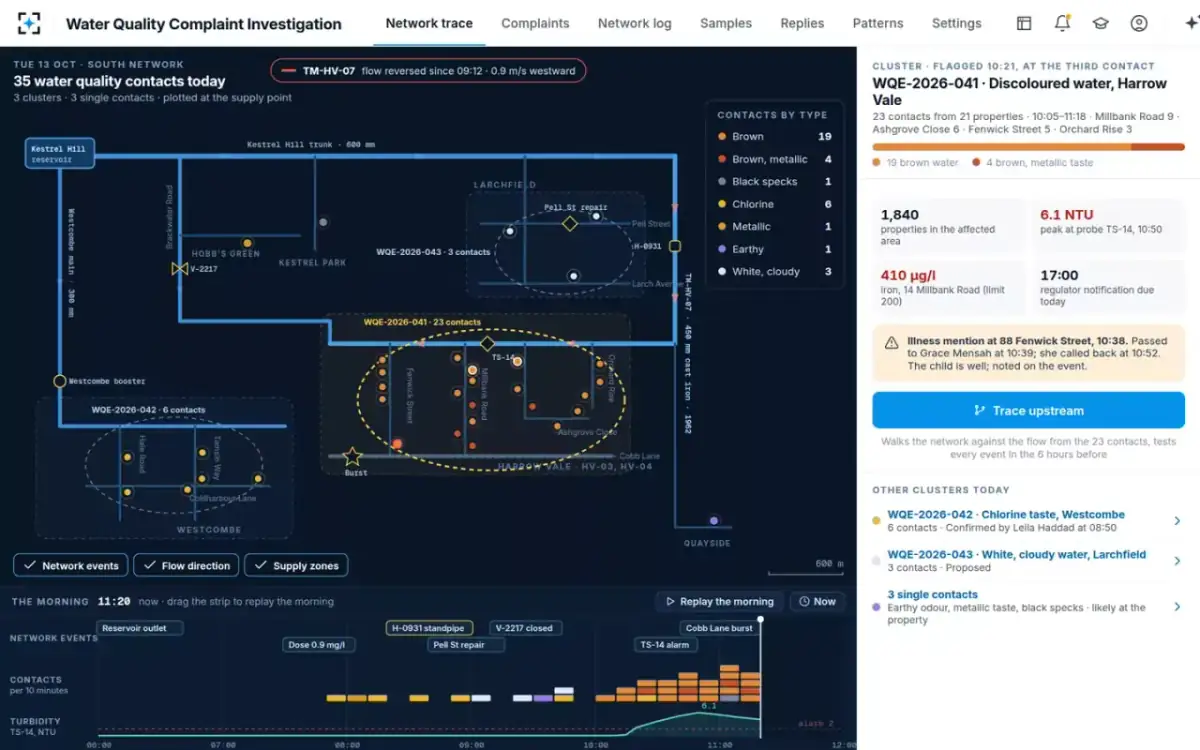
Task: Select the Cobb Lane burst event marker
Action: coord(719,628)
